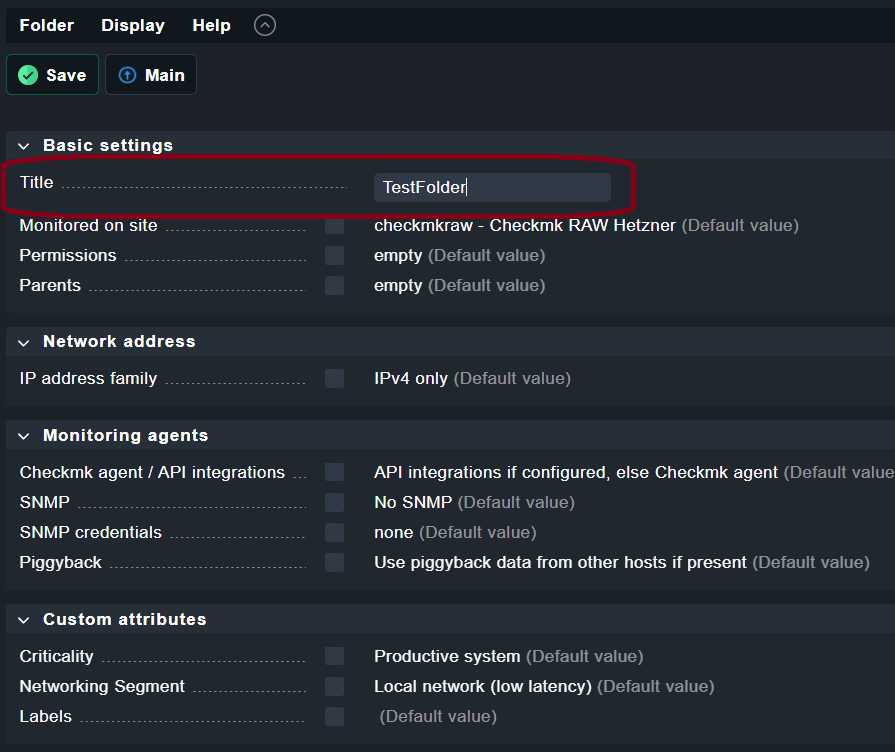The image size is (895, 752).
Task: Tick the Permissions checkbox
Action: (x=334, y=255)
